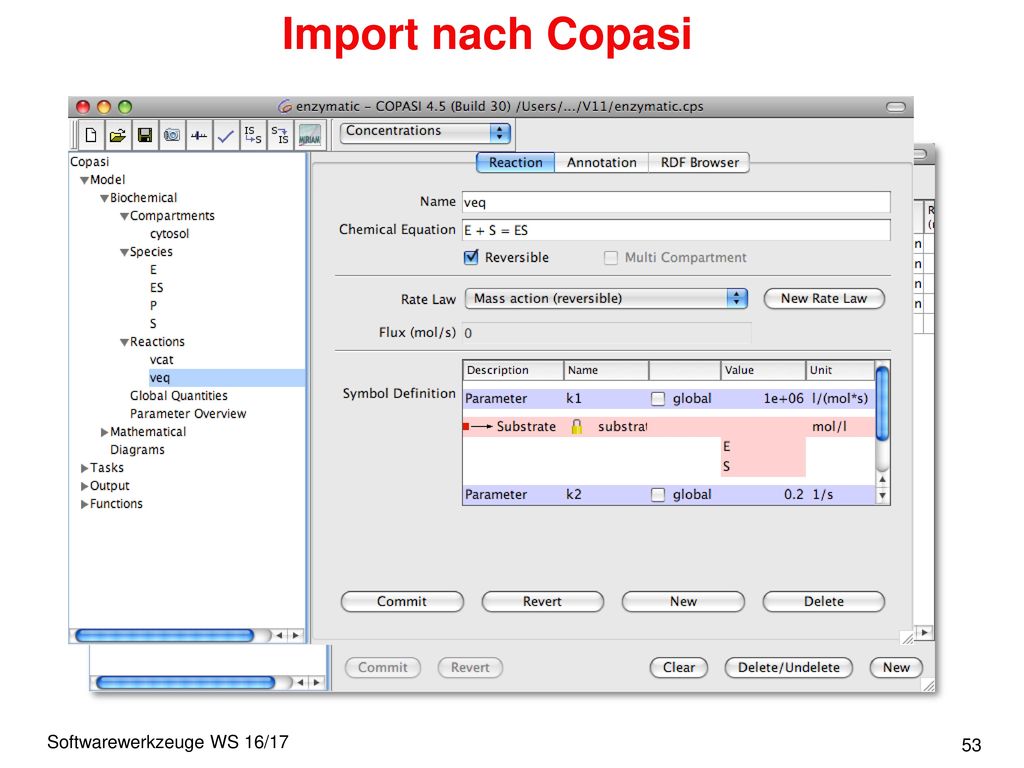Click the New Rate Law button
This screenshot has height=768, width=1024.
point(824,298)
